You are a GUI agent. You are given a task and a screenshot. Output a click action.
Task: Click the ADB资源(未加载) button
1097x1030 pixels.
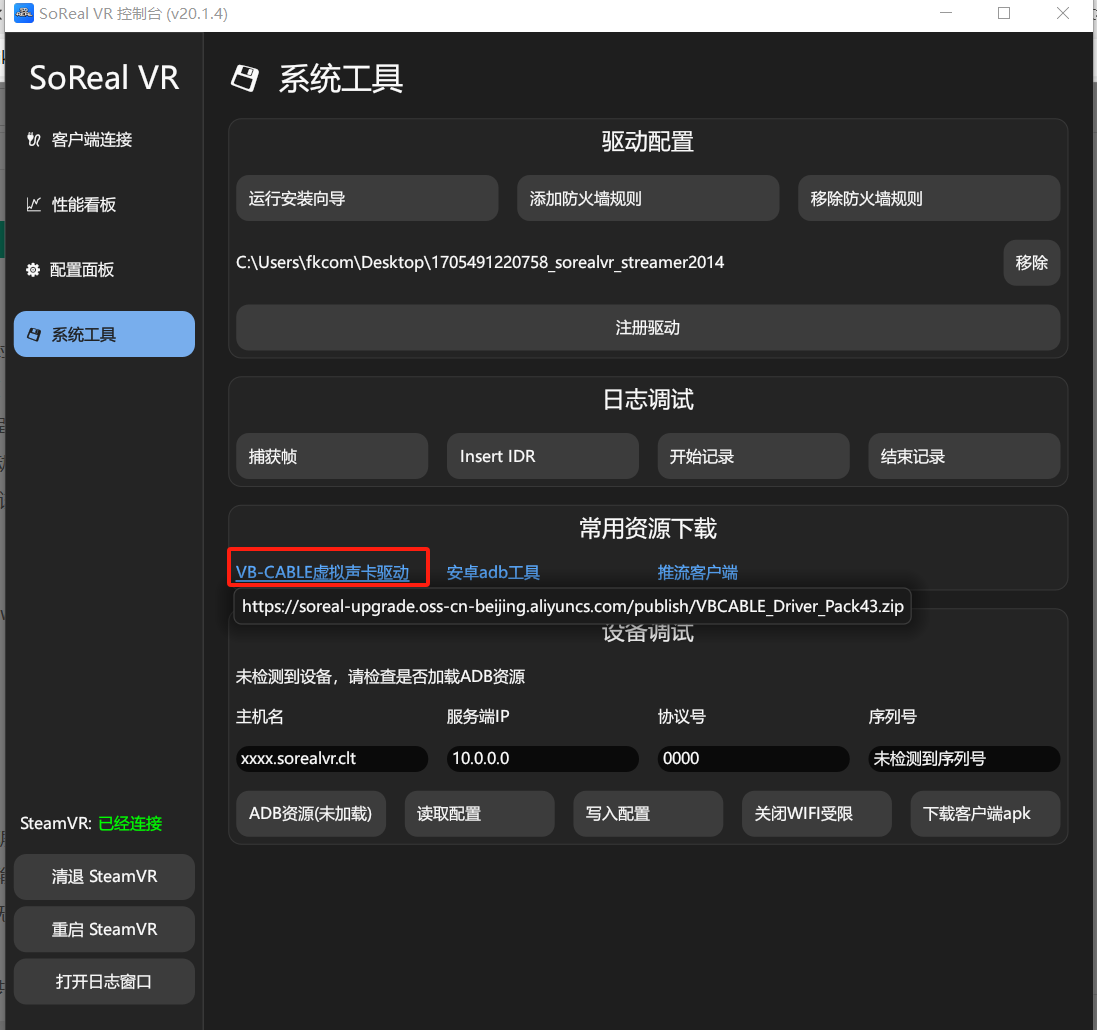pos(311,814)
